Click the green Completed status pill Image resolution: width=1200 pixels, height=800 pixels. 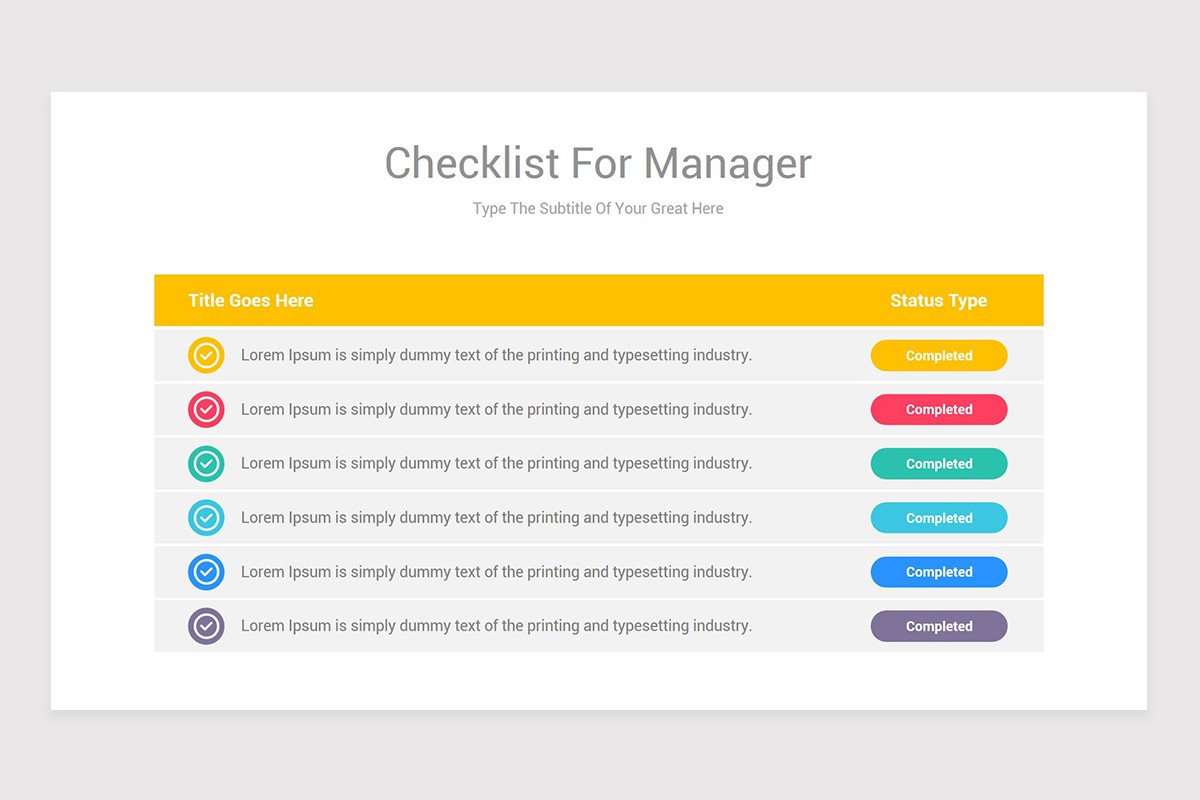tap(938, 463)
